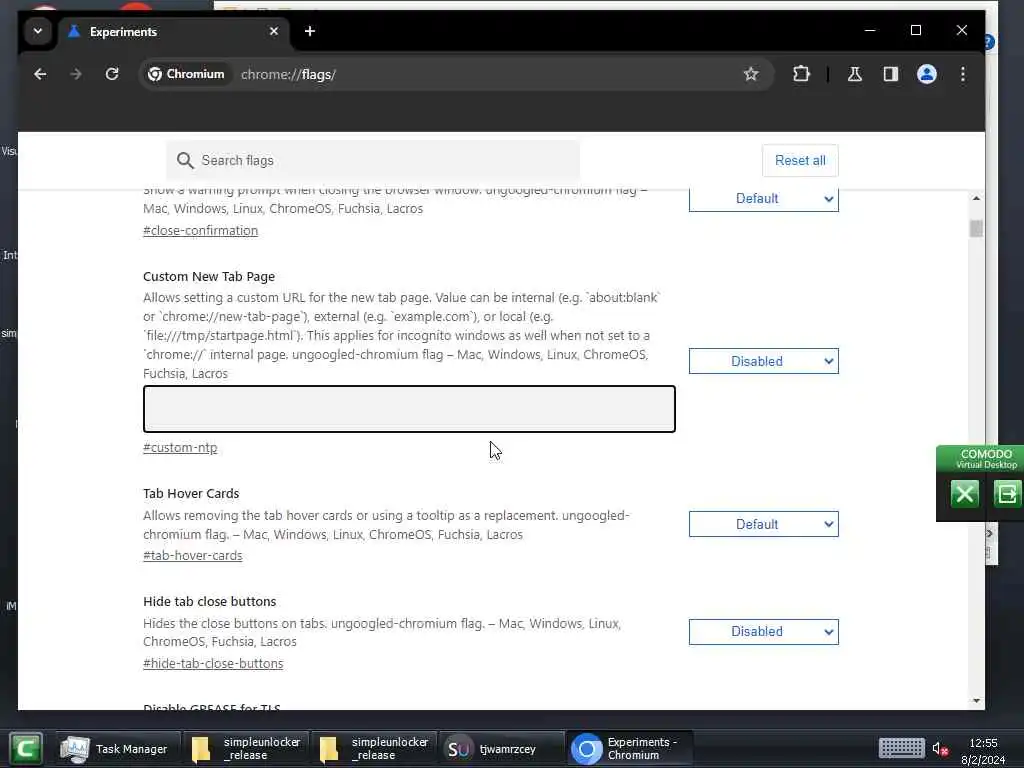Image resolution: width=1024 pixels, height=768 pixels.
Task: Click the Chromium site info chip
Action: coord(187,74)
